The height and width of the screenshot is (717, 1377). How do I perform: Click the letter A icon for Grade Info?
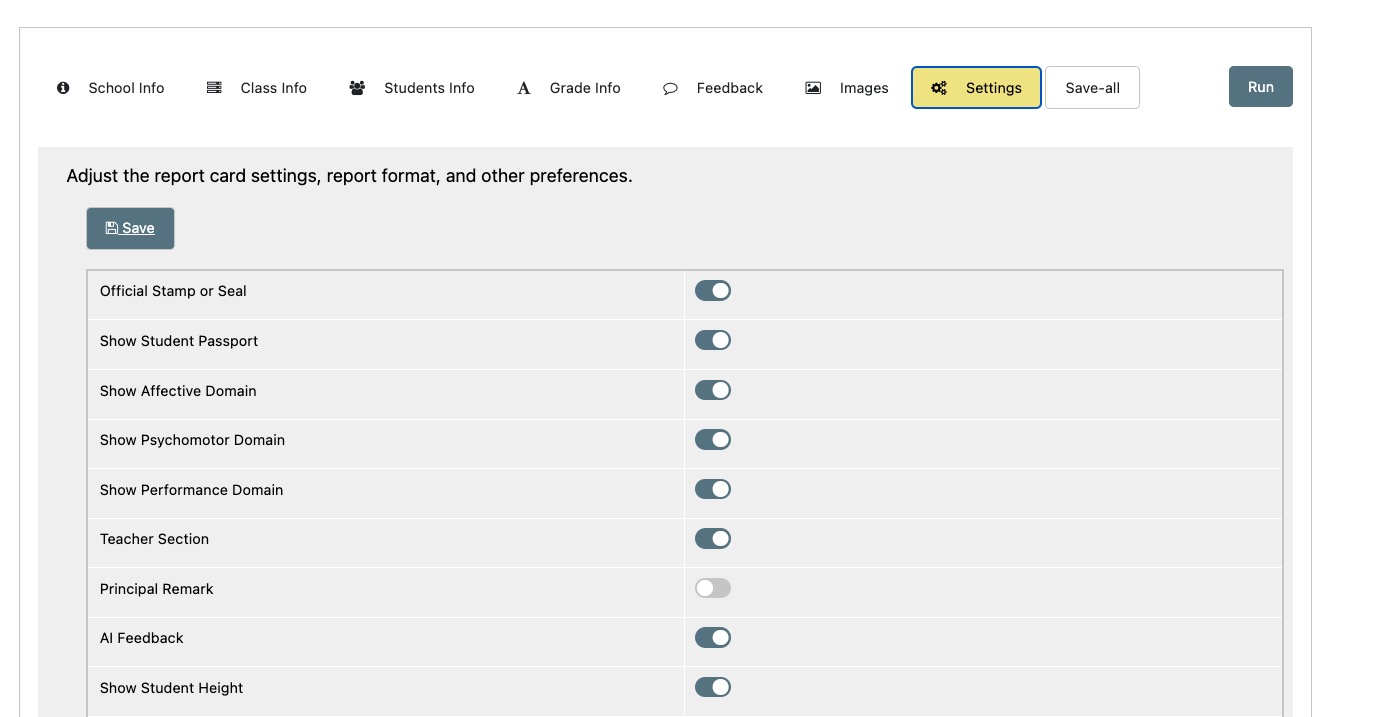point(523,88)
